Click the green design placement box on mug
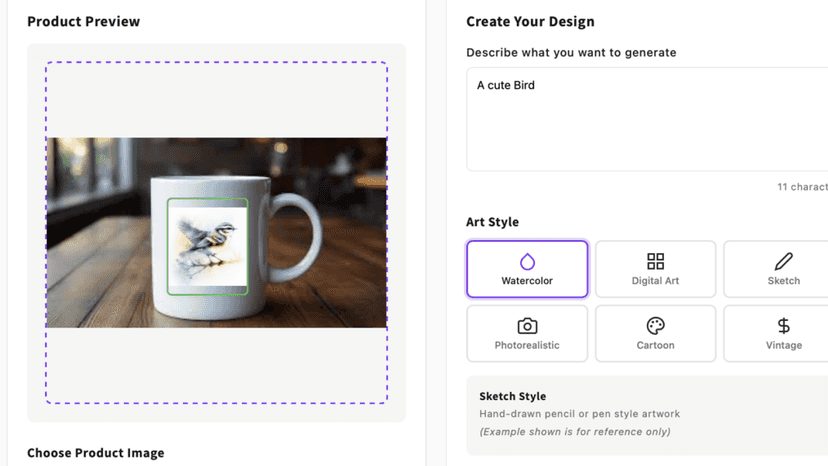This screenshot has height=466, width=828. pos(208,246)
